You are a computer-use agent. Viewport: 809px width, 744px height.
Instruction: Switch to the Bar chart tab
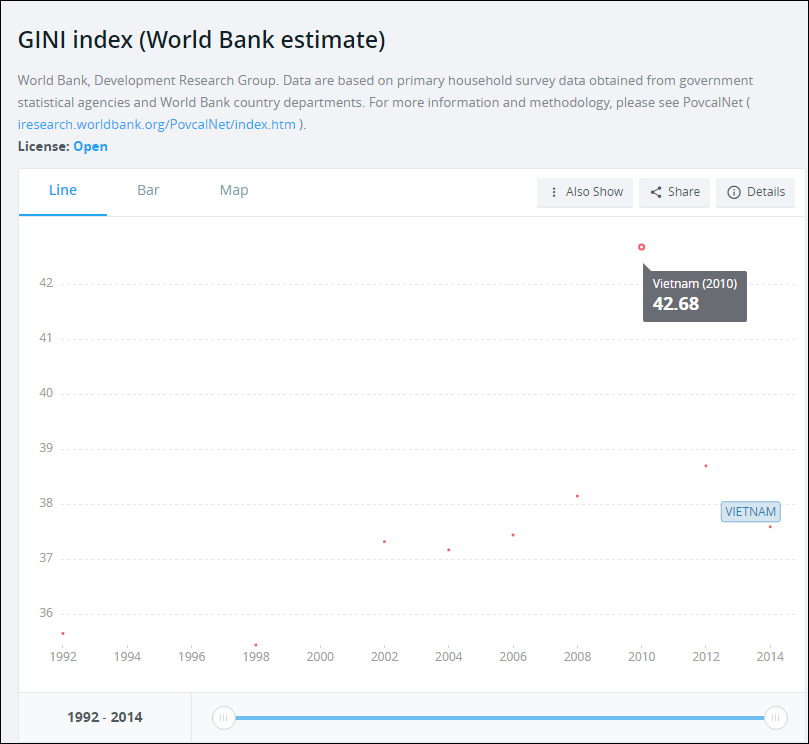tap(148, 190)
